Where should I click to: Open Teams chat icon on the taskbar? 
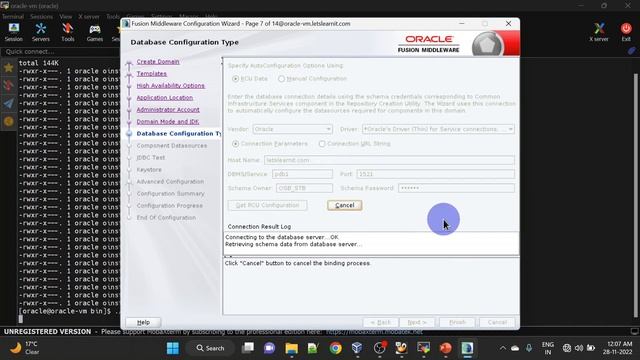pos(269,348)
